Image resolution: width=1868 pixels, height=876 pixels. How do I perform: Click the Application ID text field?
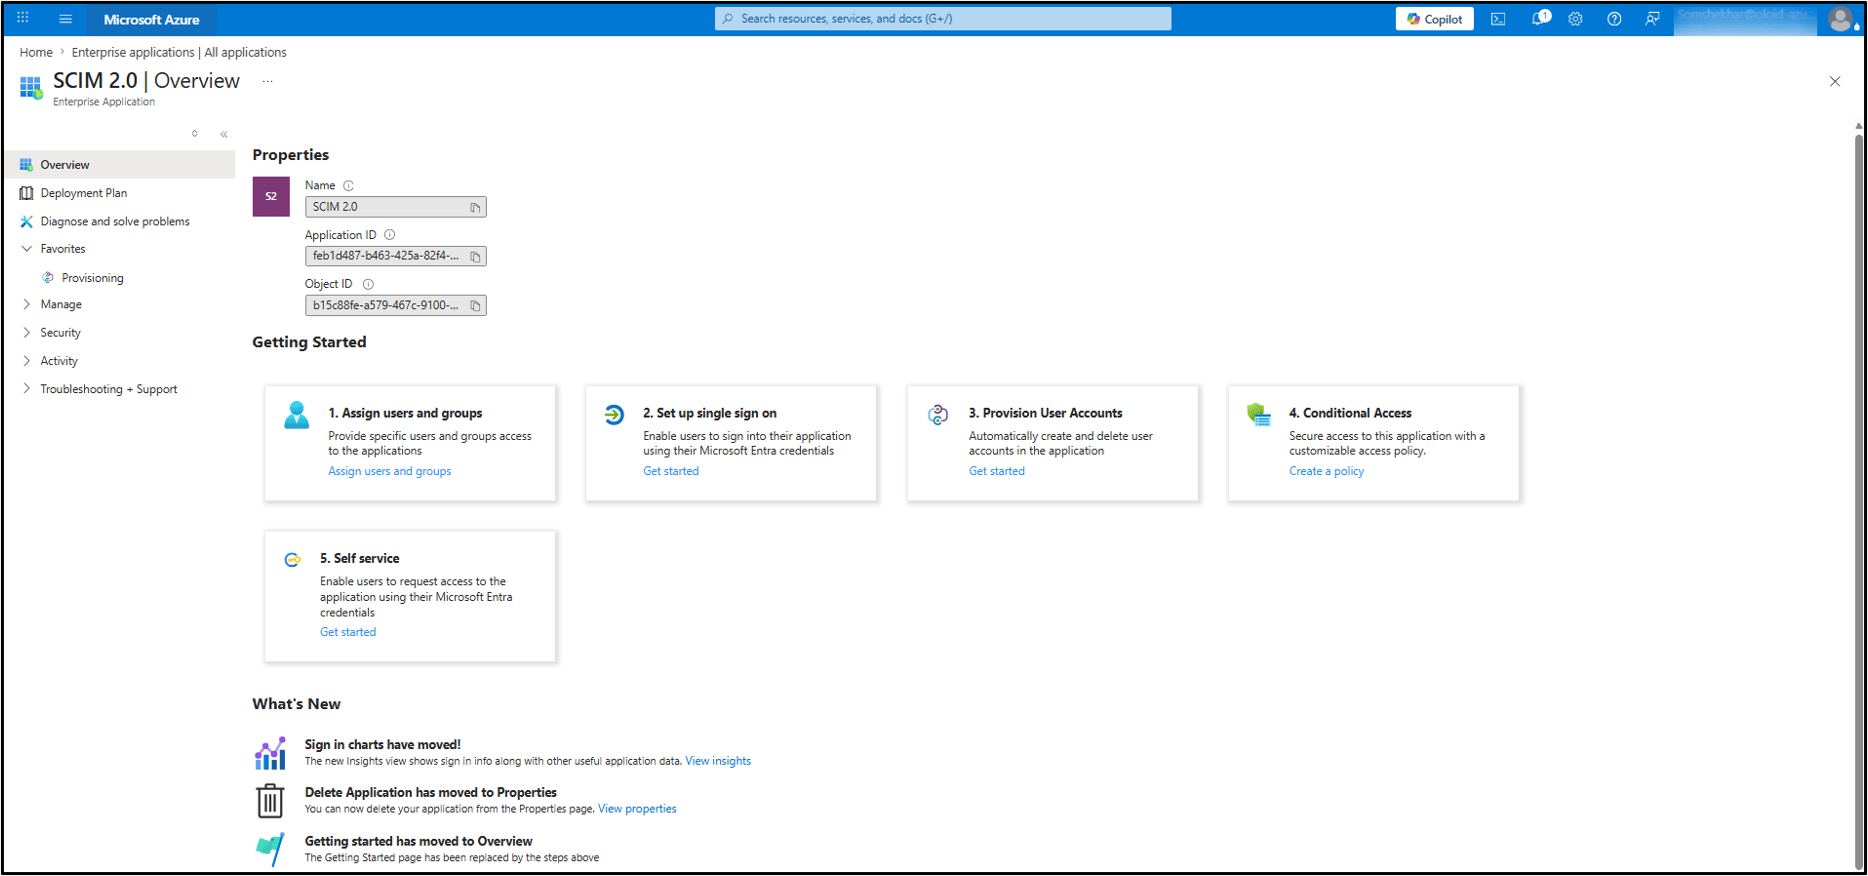pyautogui.click(x=395, y=256)
